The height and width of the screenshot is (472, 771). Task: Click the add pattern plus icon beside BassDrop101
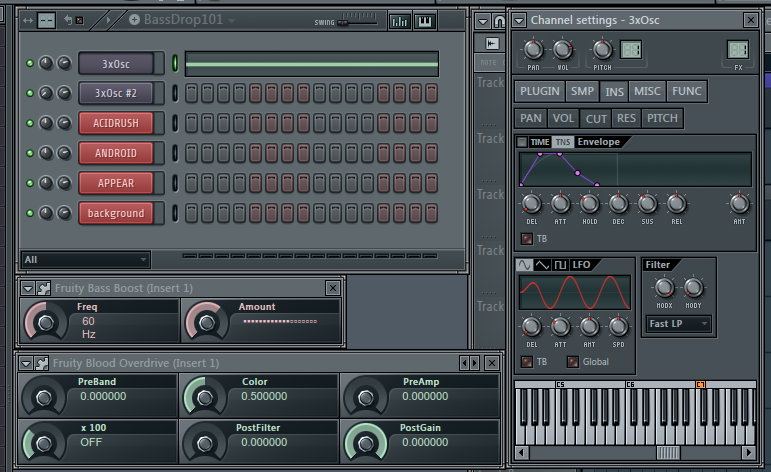click(x=134, y=19)
